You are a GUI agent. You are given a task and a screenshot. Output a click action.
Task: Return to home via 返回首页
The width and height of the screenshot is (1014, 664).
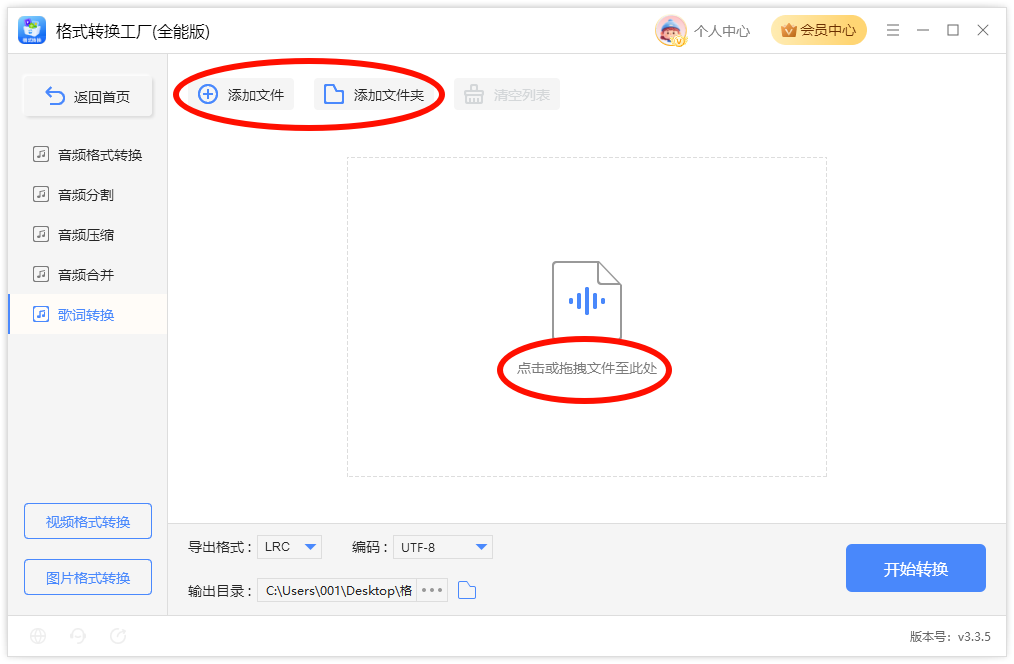pyautogui.click(x=88, y=96)
